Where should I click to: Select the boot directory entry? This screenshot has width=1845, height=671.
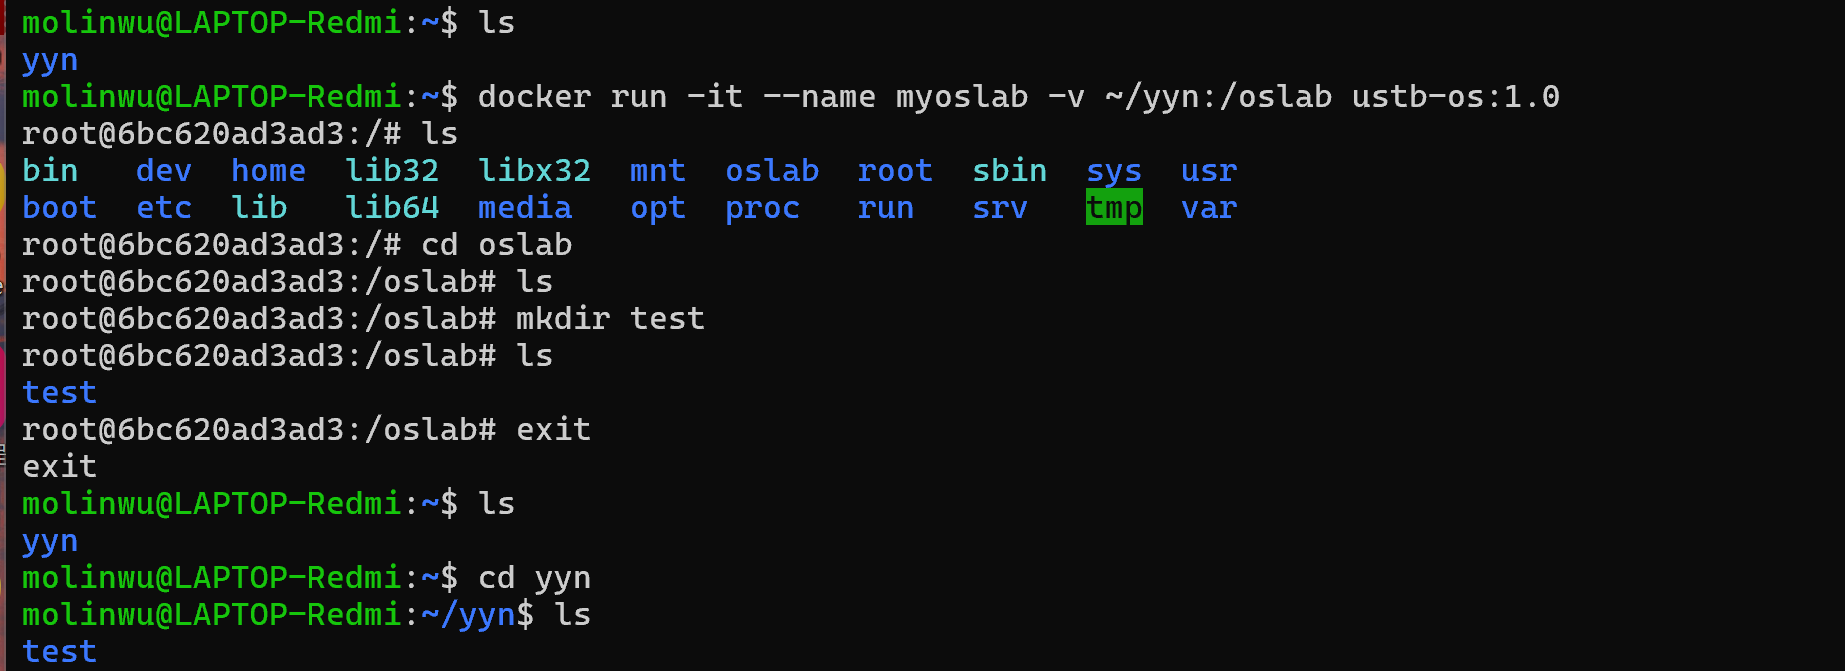click(59, 208)
